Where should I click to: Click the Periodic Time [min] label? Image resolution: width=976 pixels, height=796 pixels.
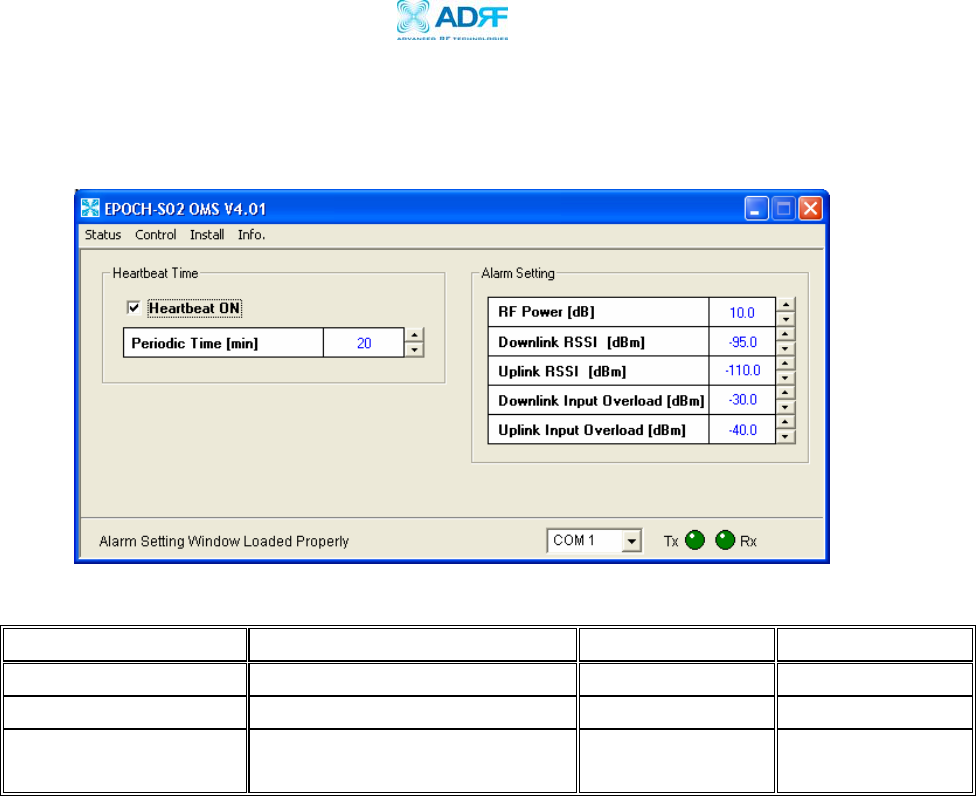194,344
